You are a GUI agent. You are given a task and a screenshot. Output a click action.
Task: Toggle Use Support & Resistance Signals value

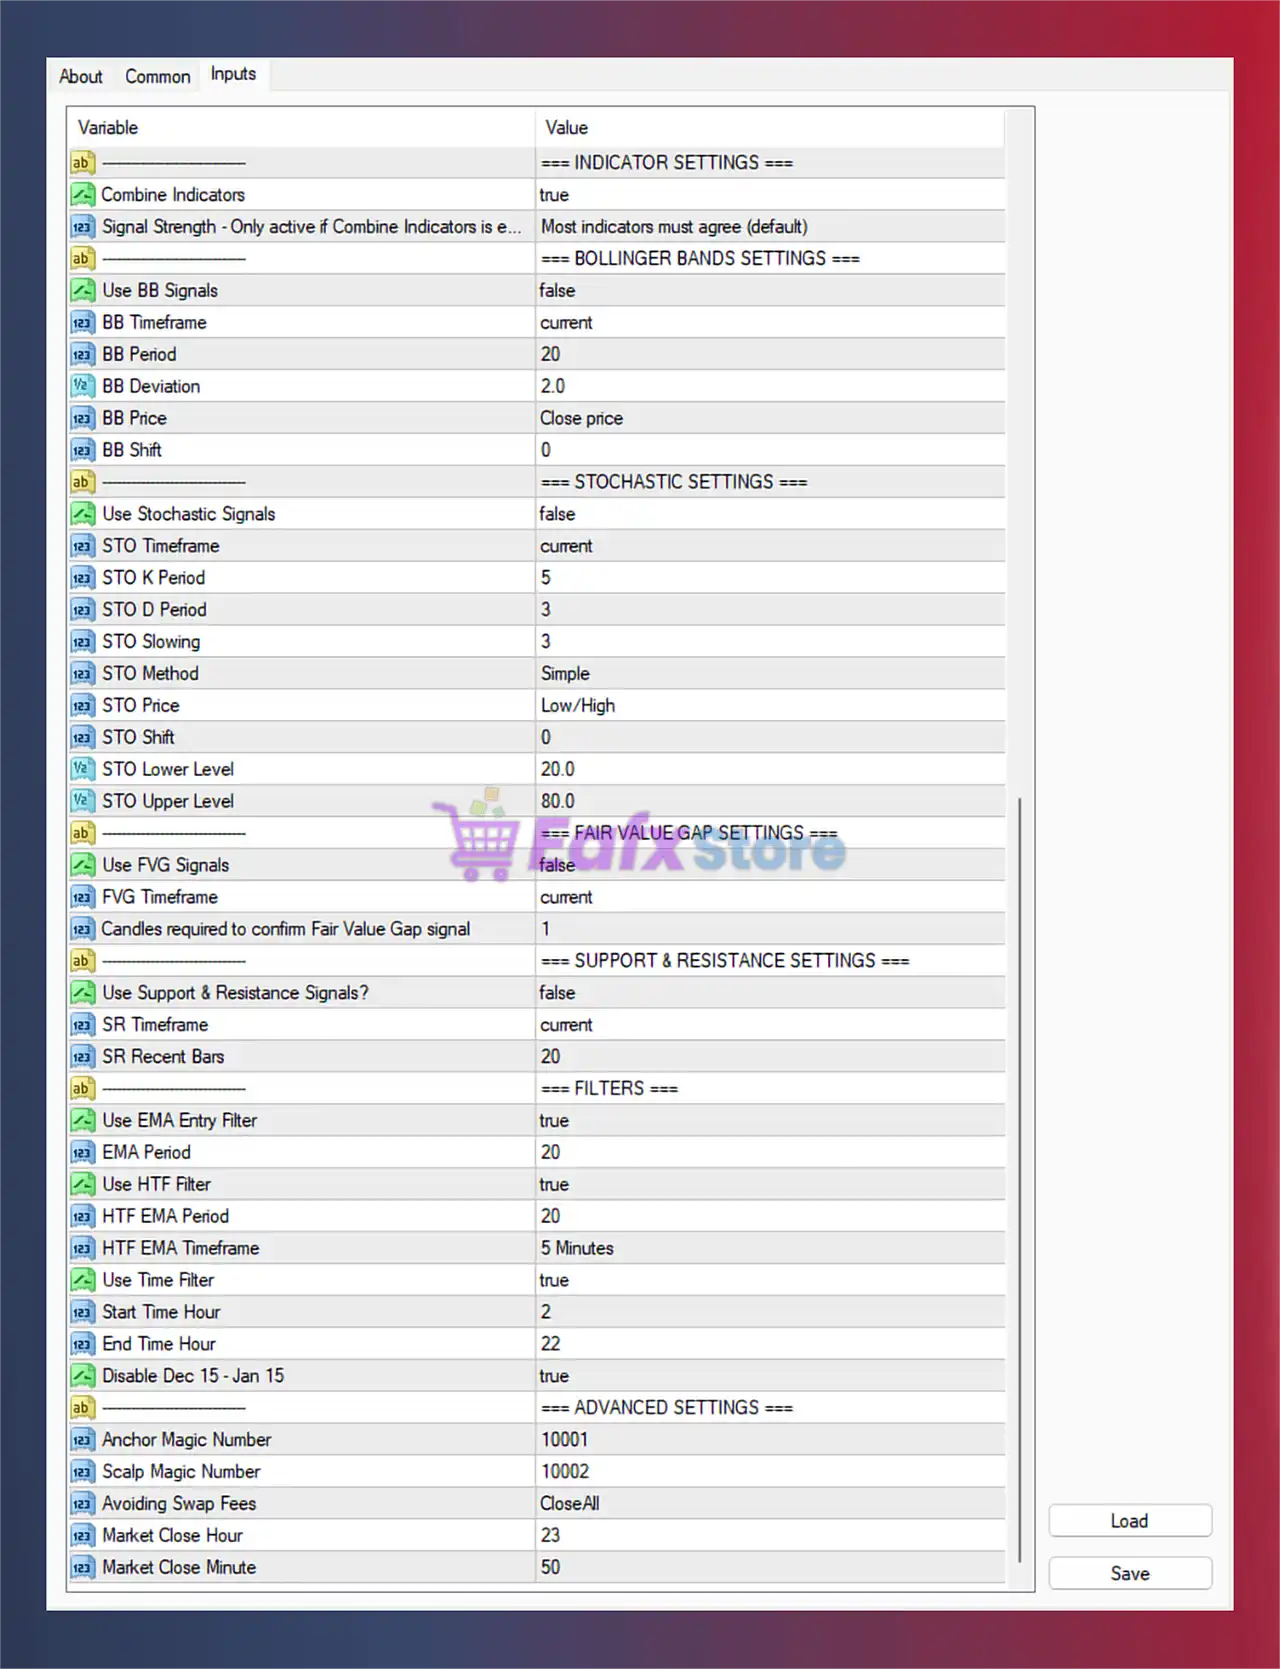pos(770,993)
